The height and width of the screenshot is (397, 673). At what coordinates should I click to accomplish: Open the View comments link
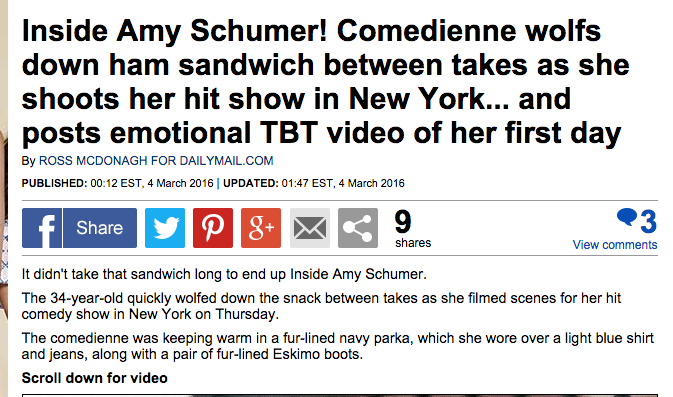coord(615,245)
